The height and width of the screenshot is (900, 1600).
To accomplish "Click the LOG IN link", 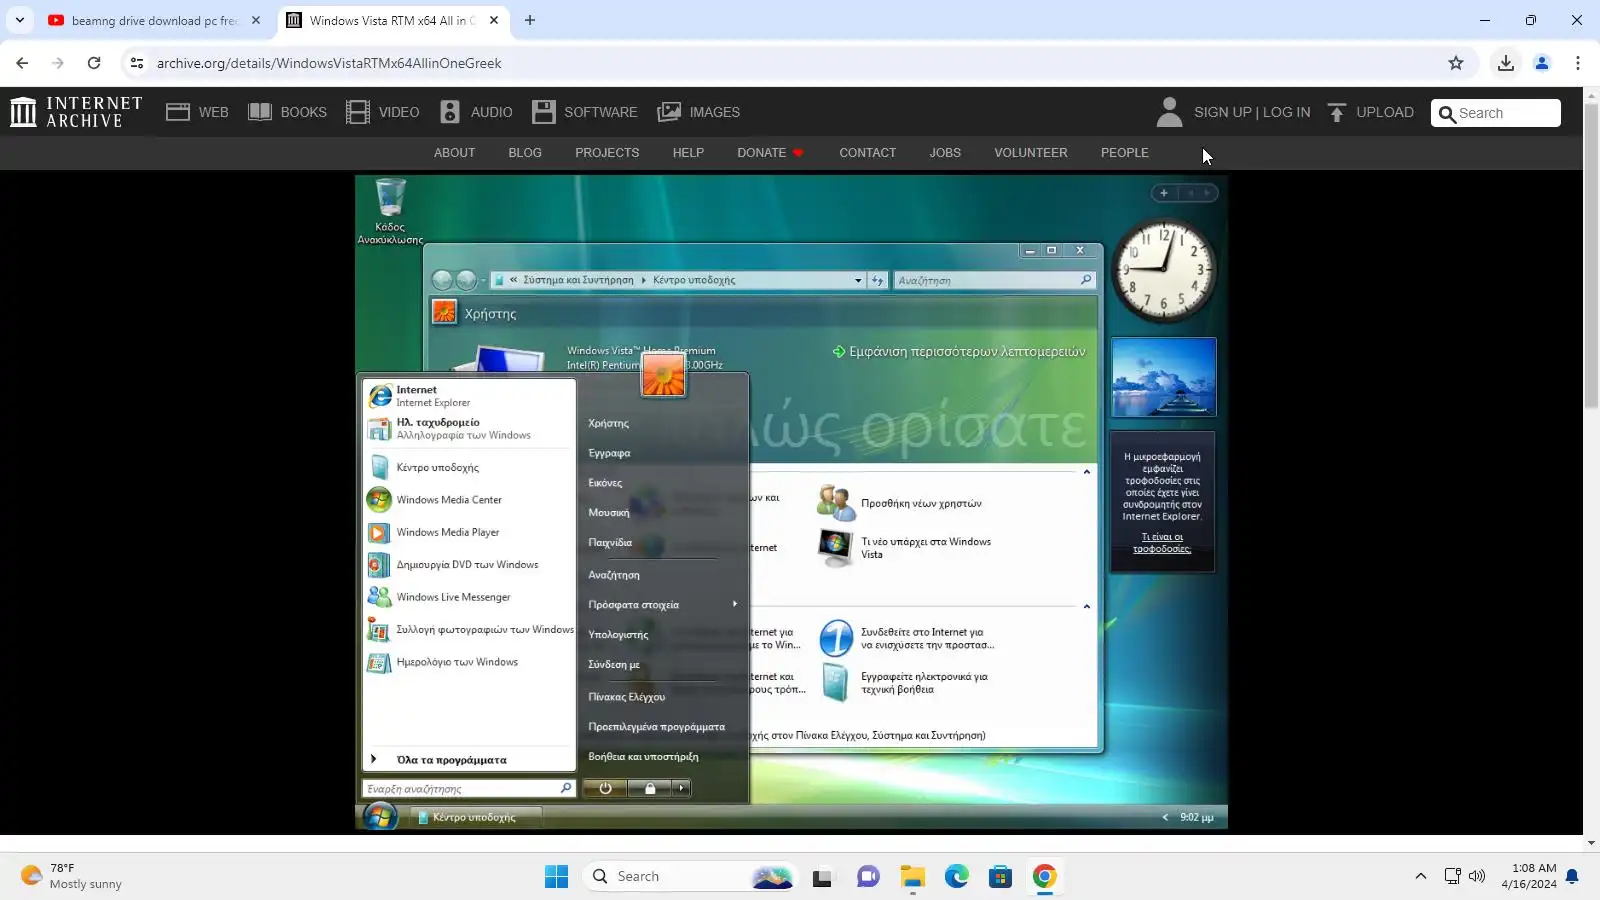I will [1286, 112].
